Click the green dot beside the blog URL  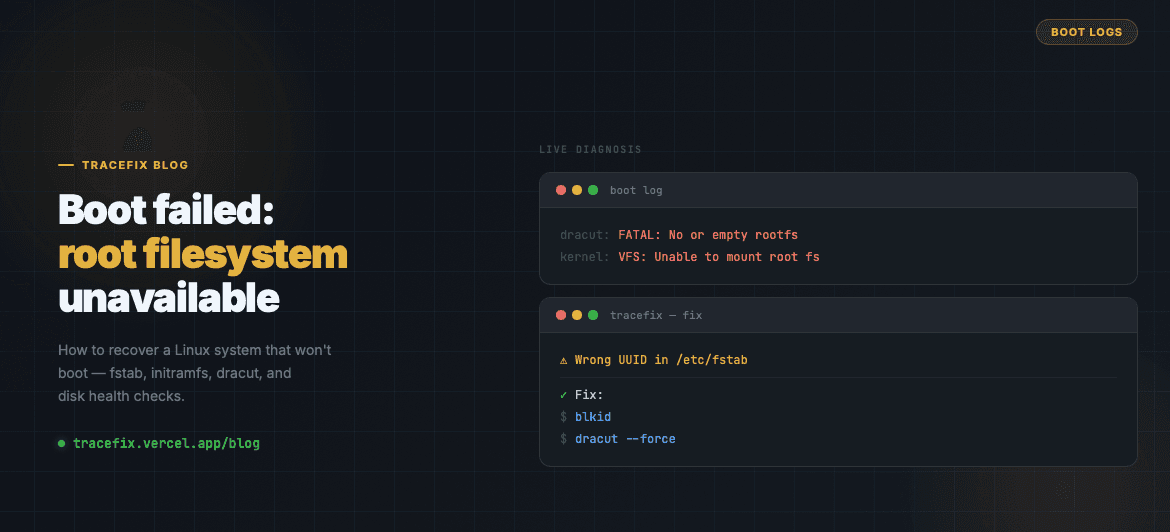pyautogui.click(x=62, y=443)
